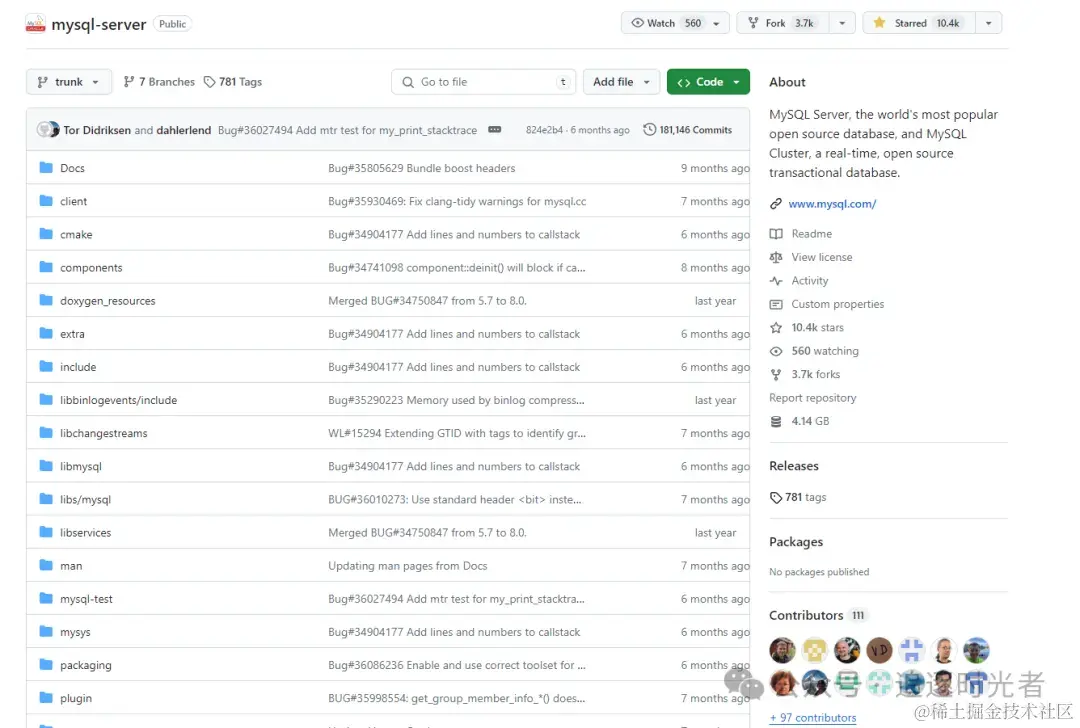The width and height of the screenshot is (1080, 728).
Task: Click the star icon in Starred button
Action: tap(879, 23)
